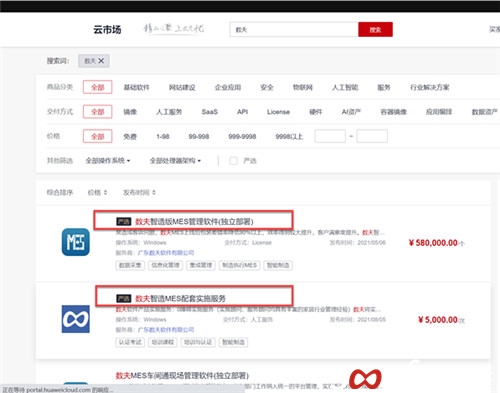The width and height of the screenshot is (500, 393).
Task: Expand the 全部处理器架构 dropdown
Action: click(175, 161)
